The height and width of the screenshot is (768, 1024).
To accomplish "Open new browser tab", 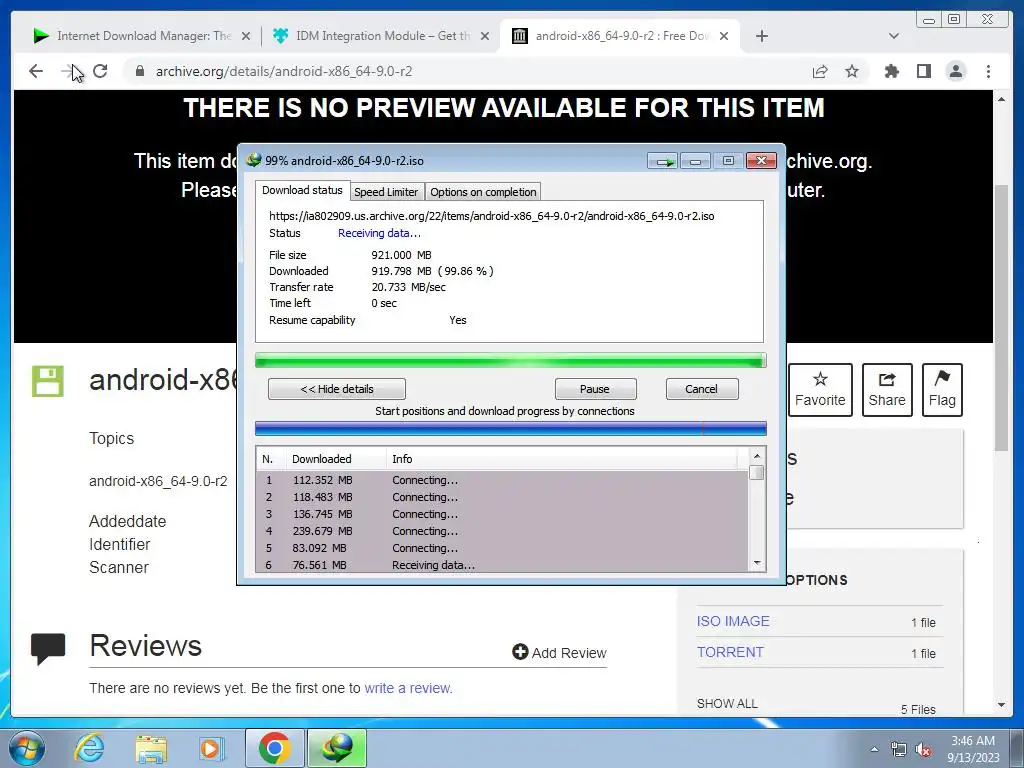I will pos(761,36).
